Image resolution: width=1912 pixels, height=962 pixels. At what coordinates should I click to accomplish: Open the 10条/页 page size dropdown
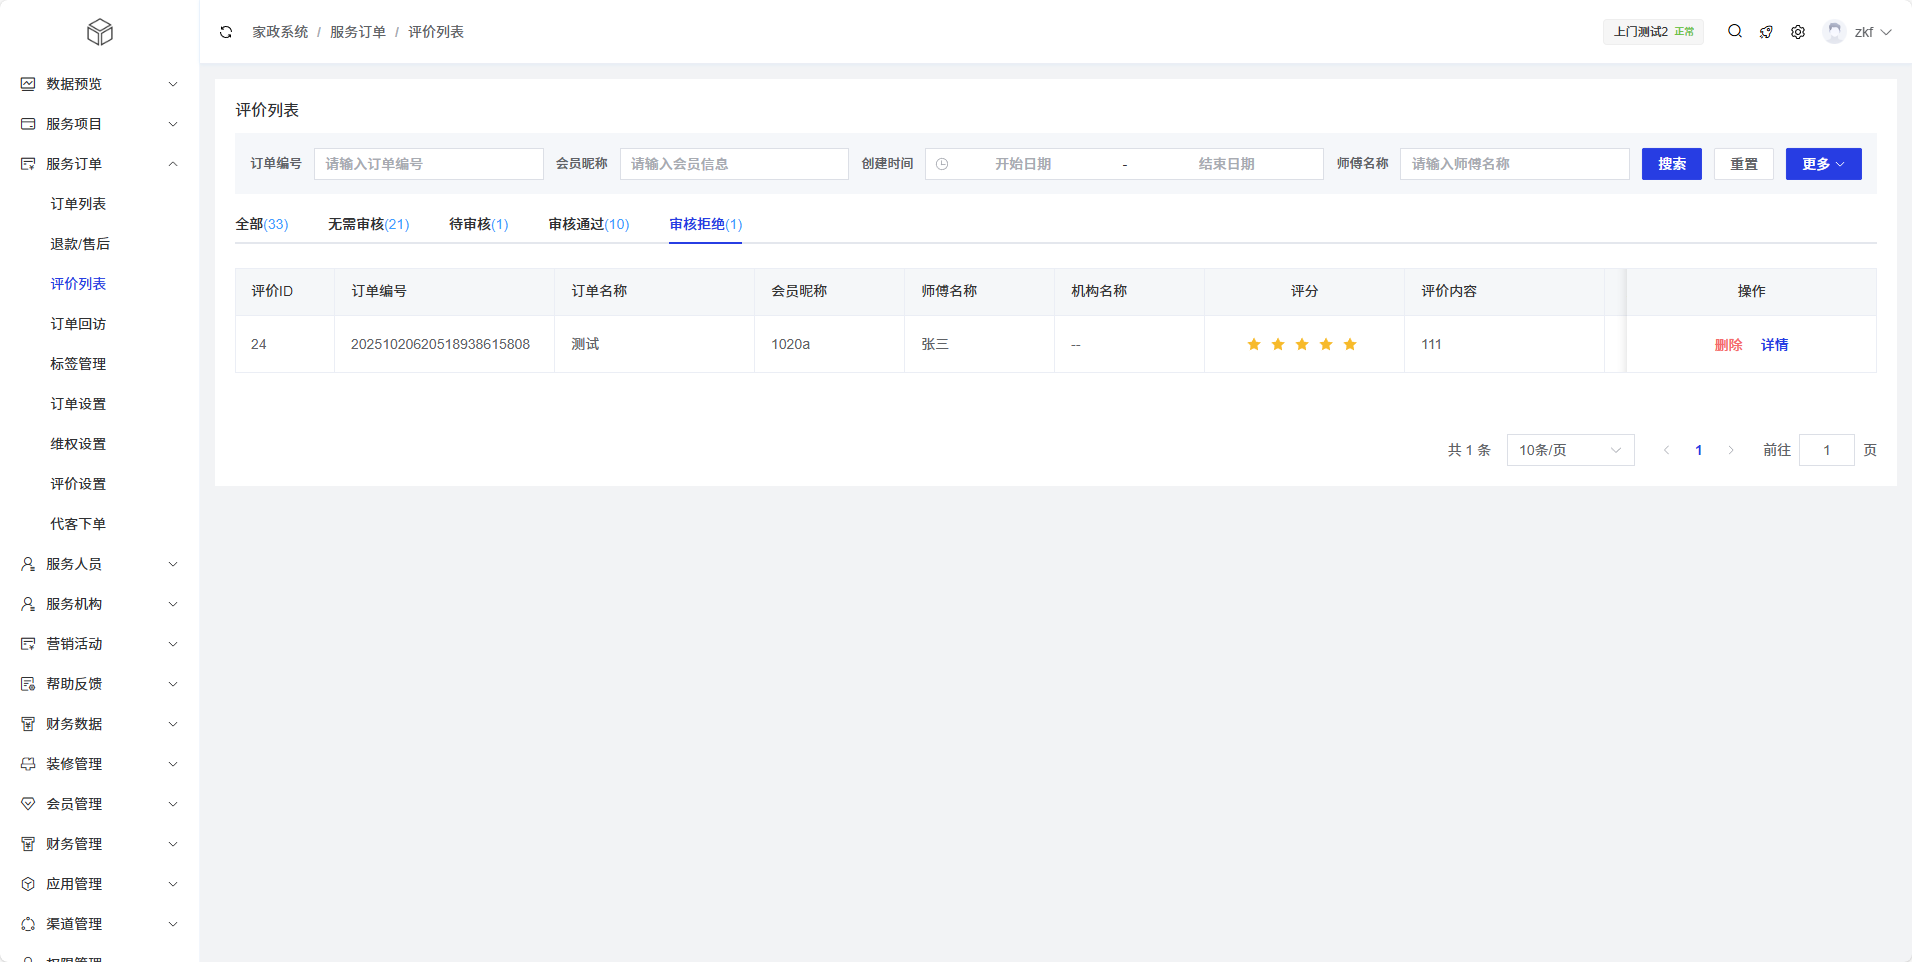click(x=1570, y=450)
